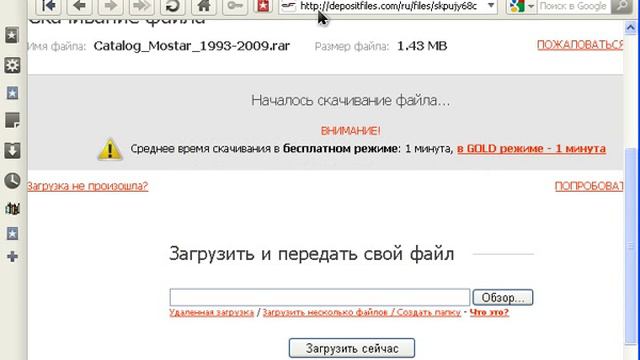Open the blue star panel below the gear icon
Viewport: 640px width, 360px height.
[x=12, y=93]
